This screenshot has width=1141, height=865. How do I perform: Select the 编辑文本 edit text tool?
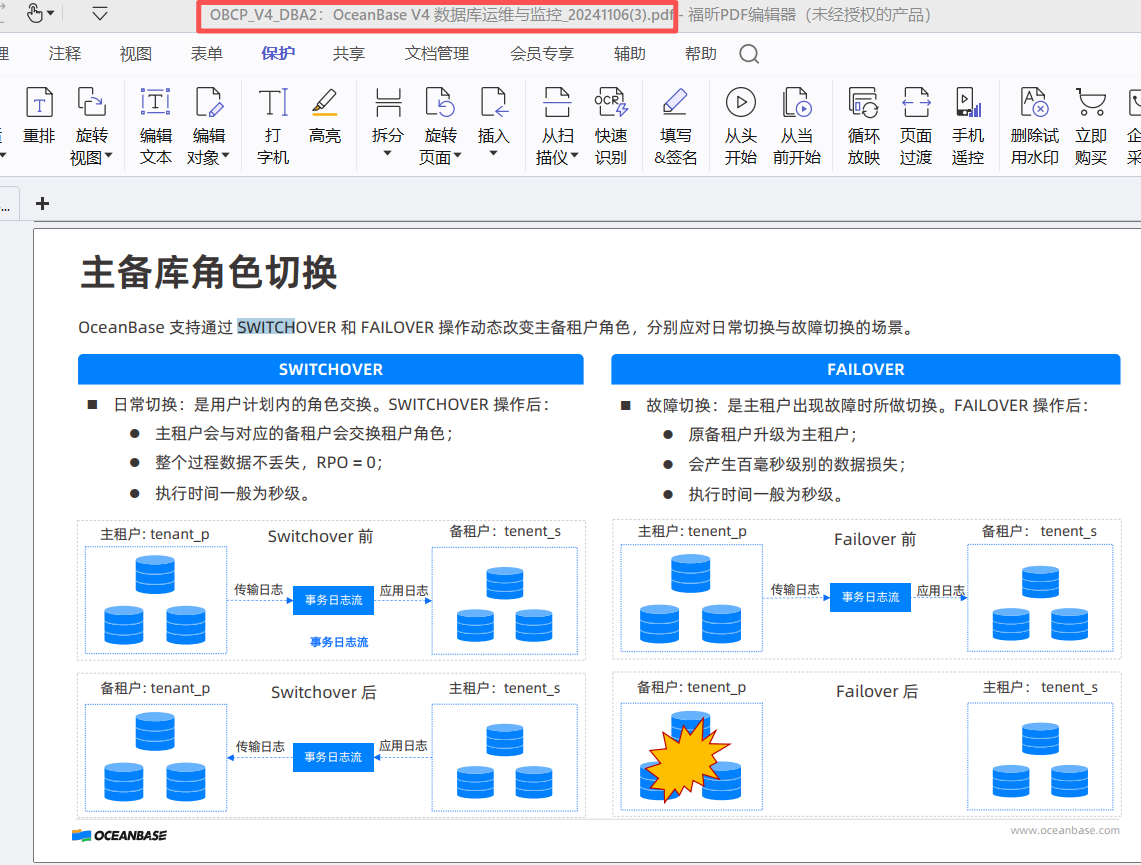click(155, 125)
